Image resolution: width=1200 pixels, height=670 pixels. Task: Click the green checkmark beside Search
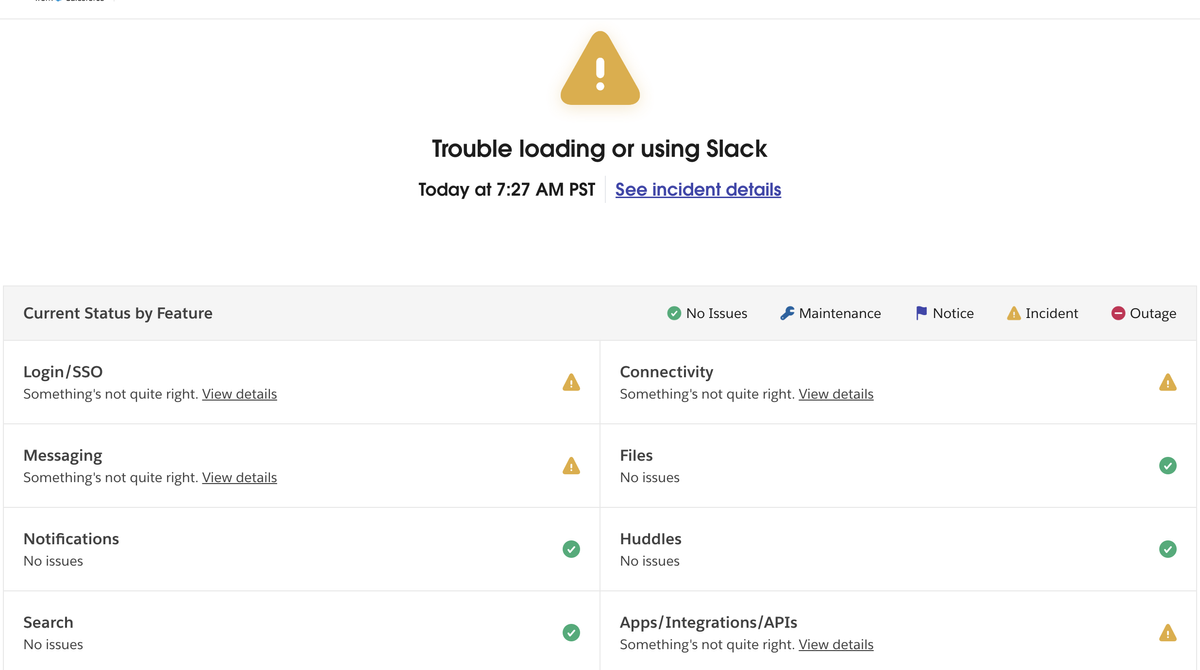(571, 632)
